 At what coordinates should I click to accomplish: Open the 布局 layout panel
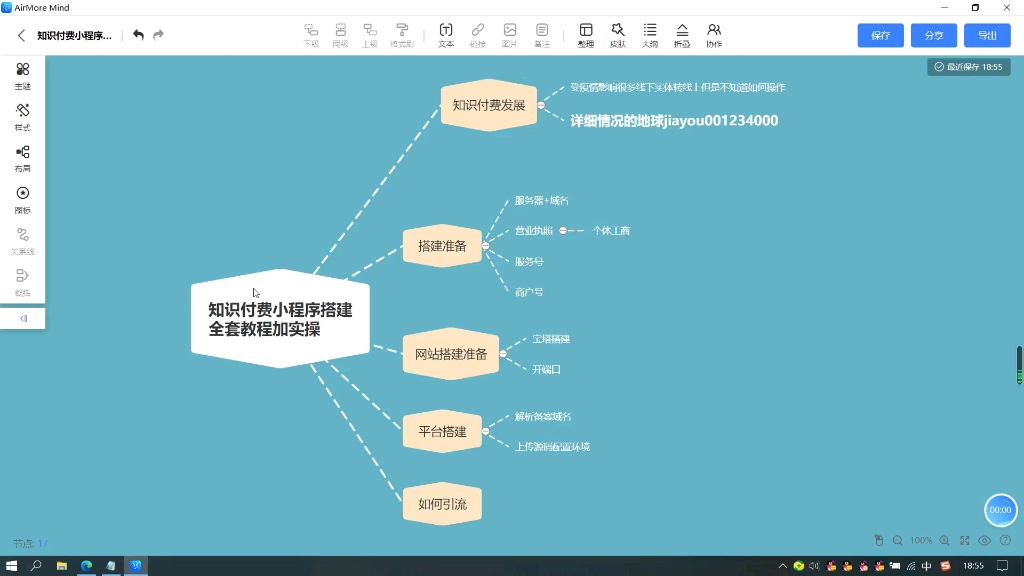(x=22, y=159)
